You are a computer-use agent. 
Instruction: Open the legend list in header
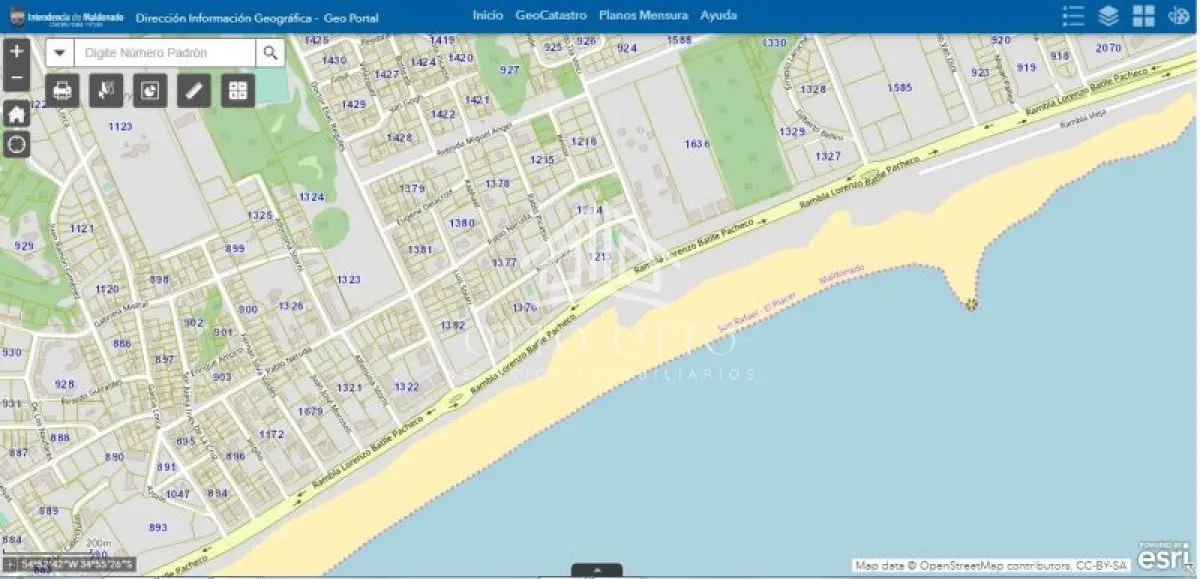pos(1073,16)
